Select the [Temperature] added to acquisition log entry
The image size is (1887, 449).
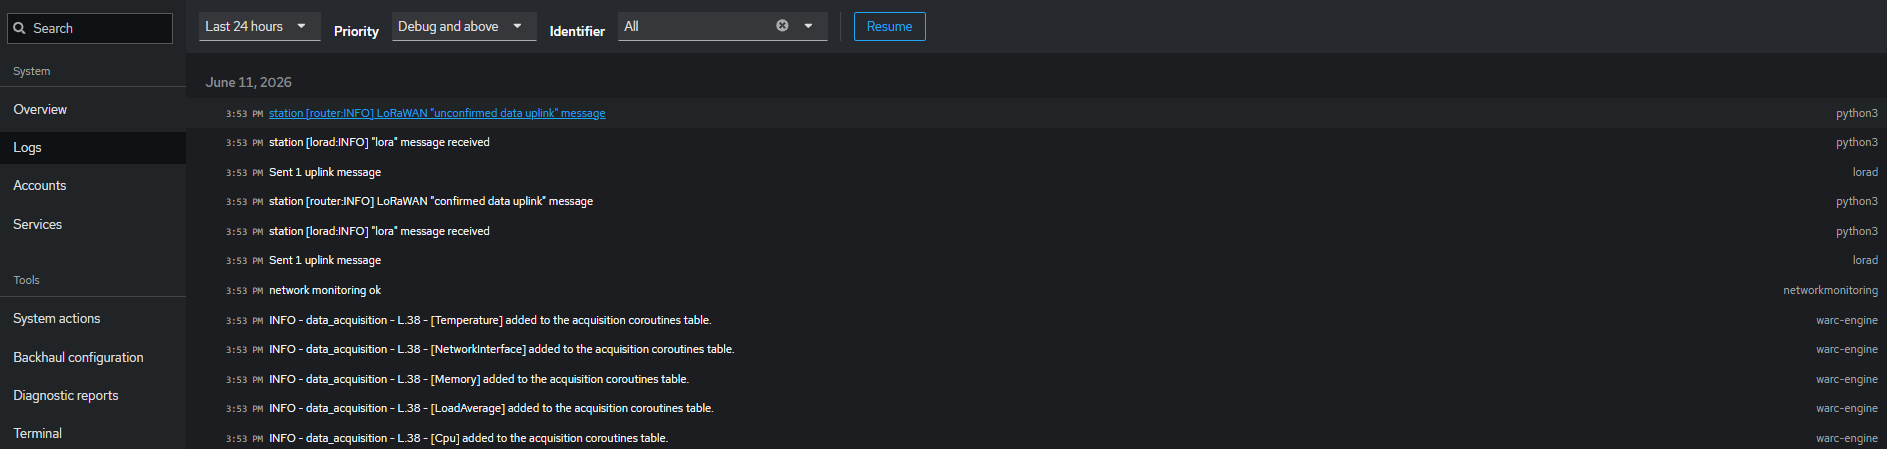pos(1036,320)
